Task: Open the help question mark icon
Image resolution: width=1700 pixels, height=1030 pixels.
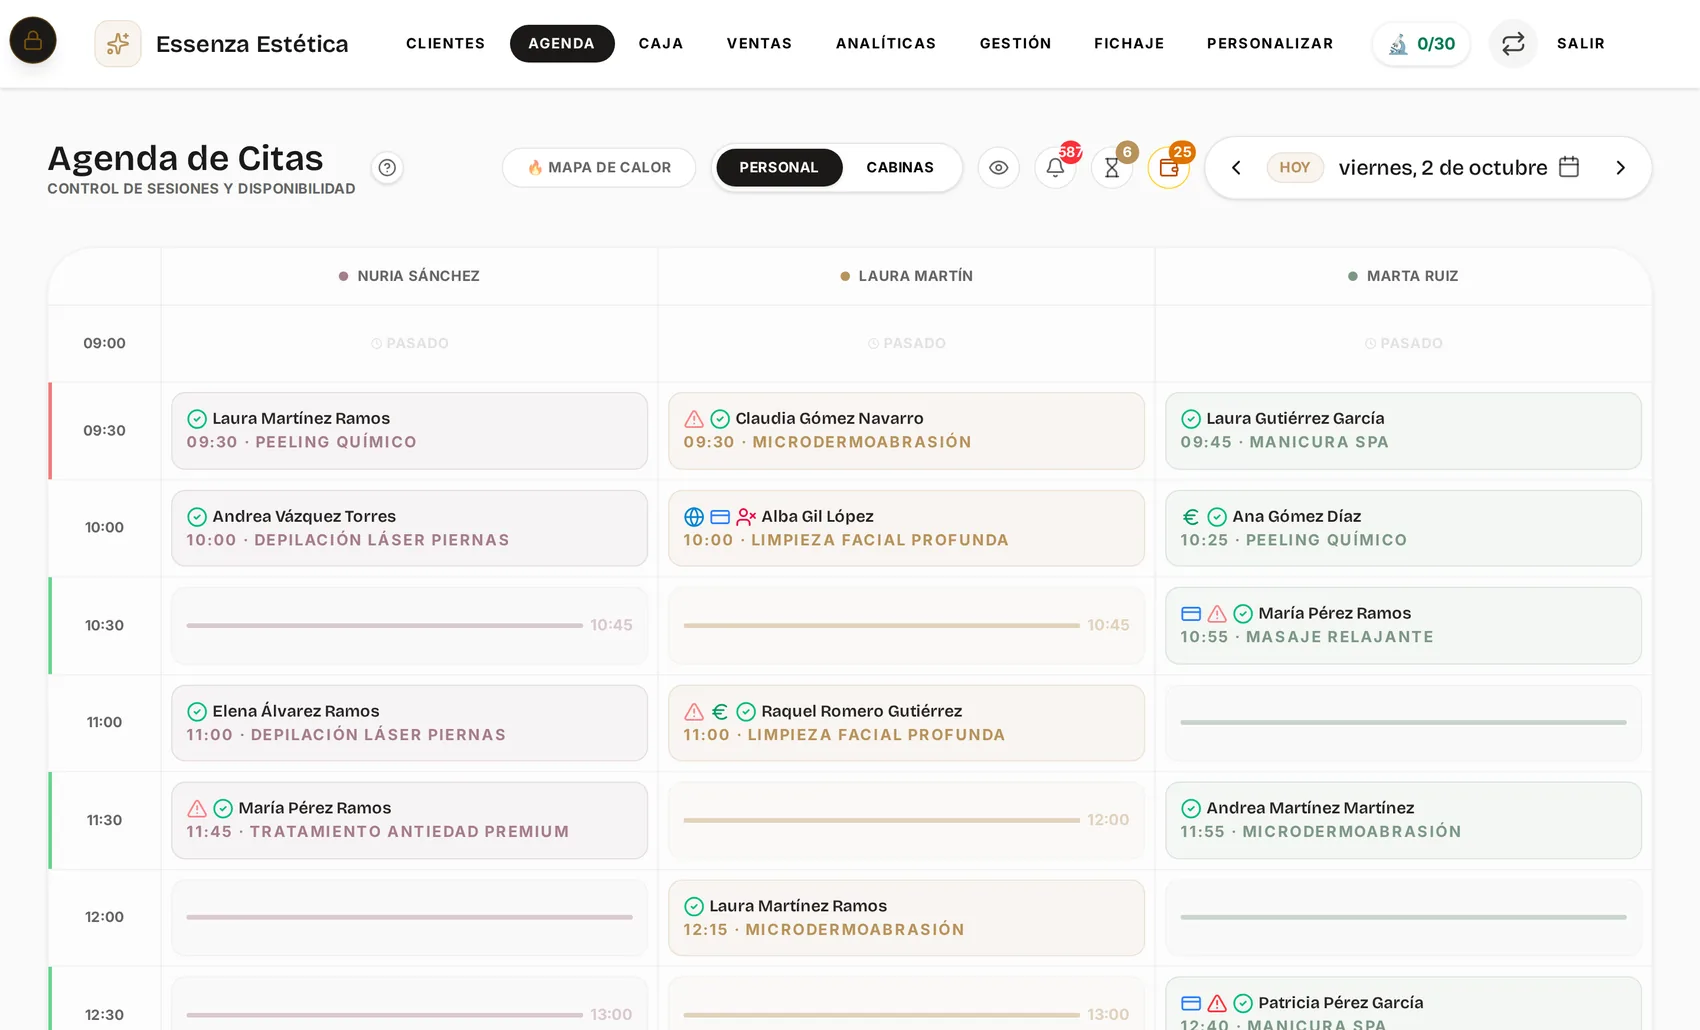Action: (387, 168)
